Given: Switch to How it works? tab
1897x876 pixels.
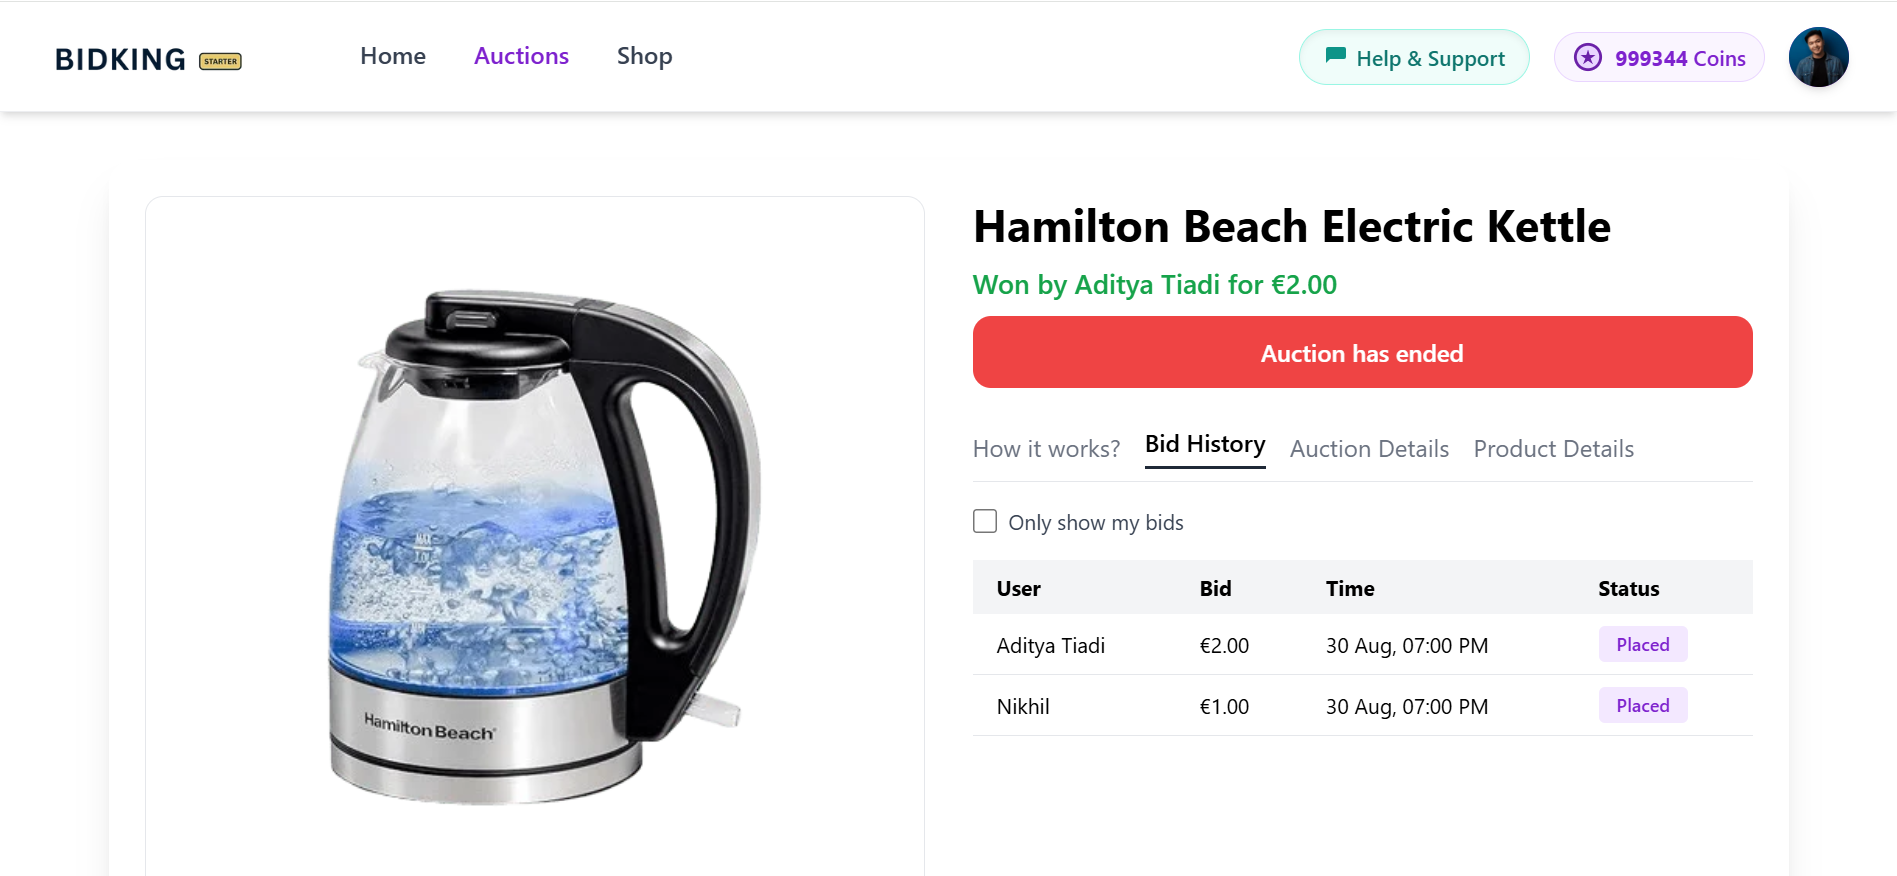Looking at the screenshot, I should [x=1046, y=449].
